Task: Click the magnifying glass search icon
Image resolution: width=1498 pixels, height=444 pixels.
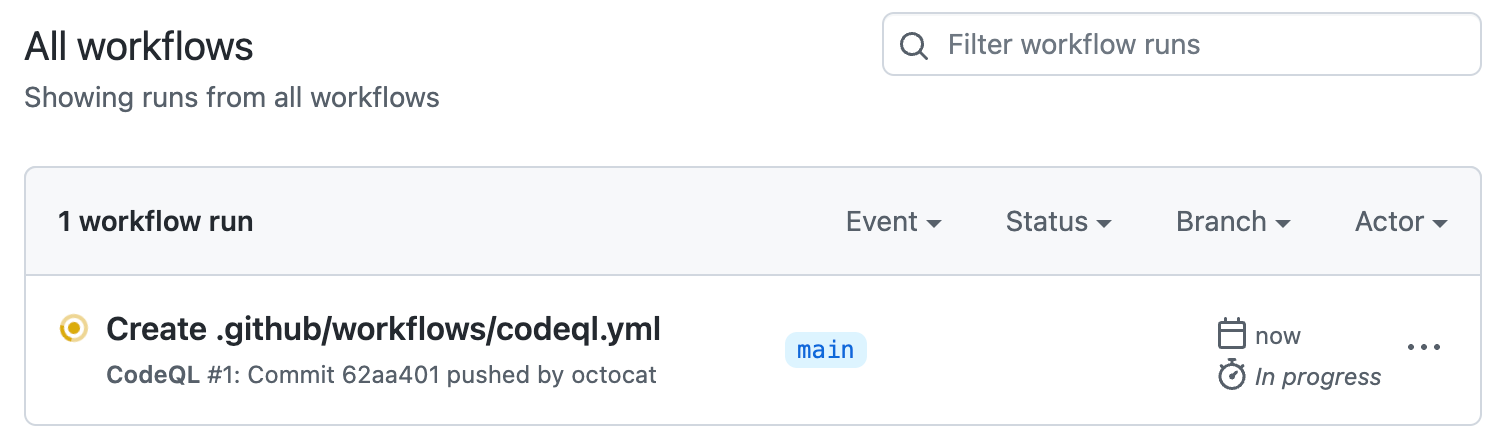Action: [913, 45]
